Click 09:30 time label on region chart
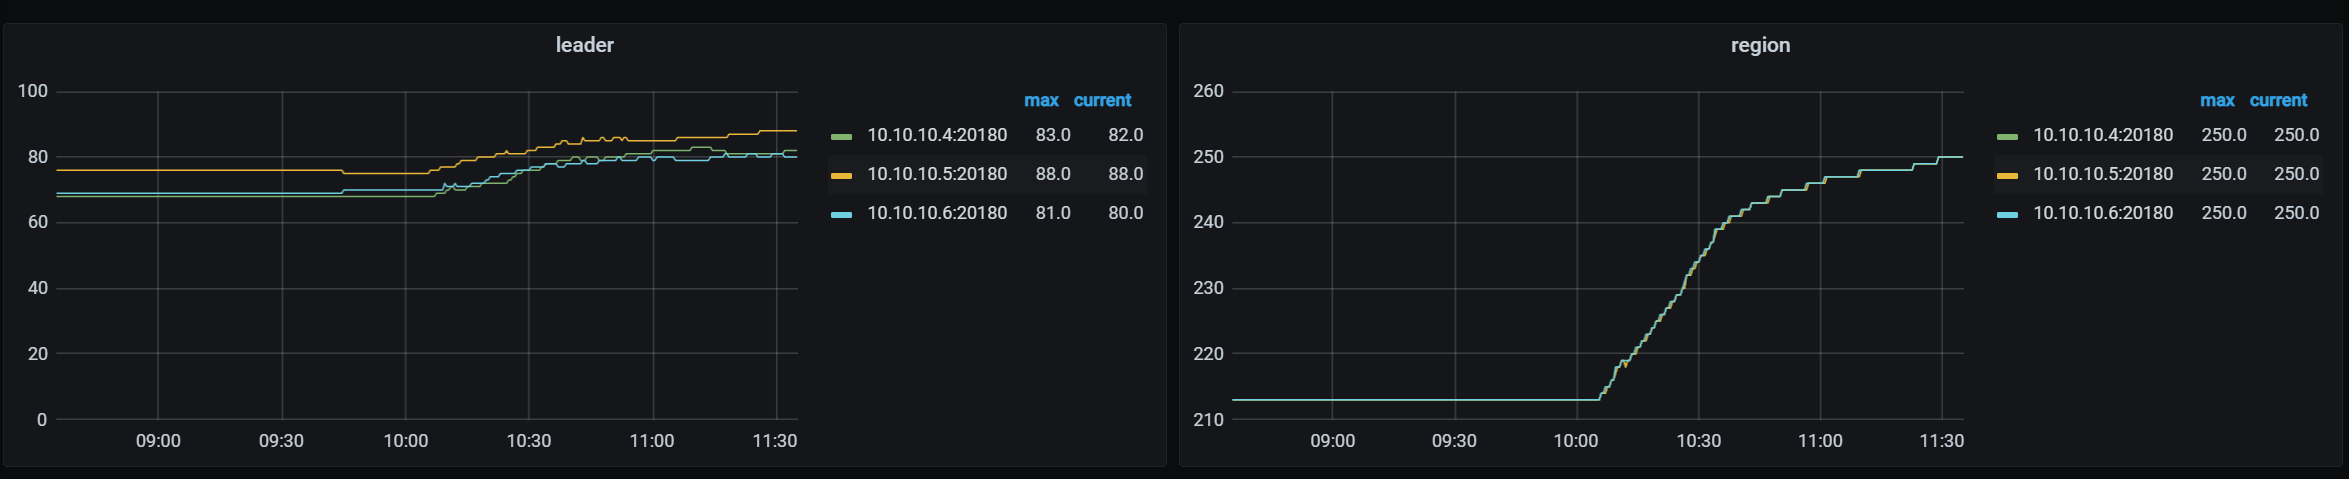Image resolution: width=2349 pixels, height=479 pixels. [x=1454, y=441]
